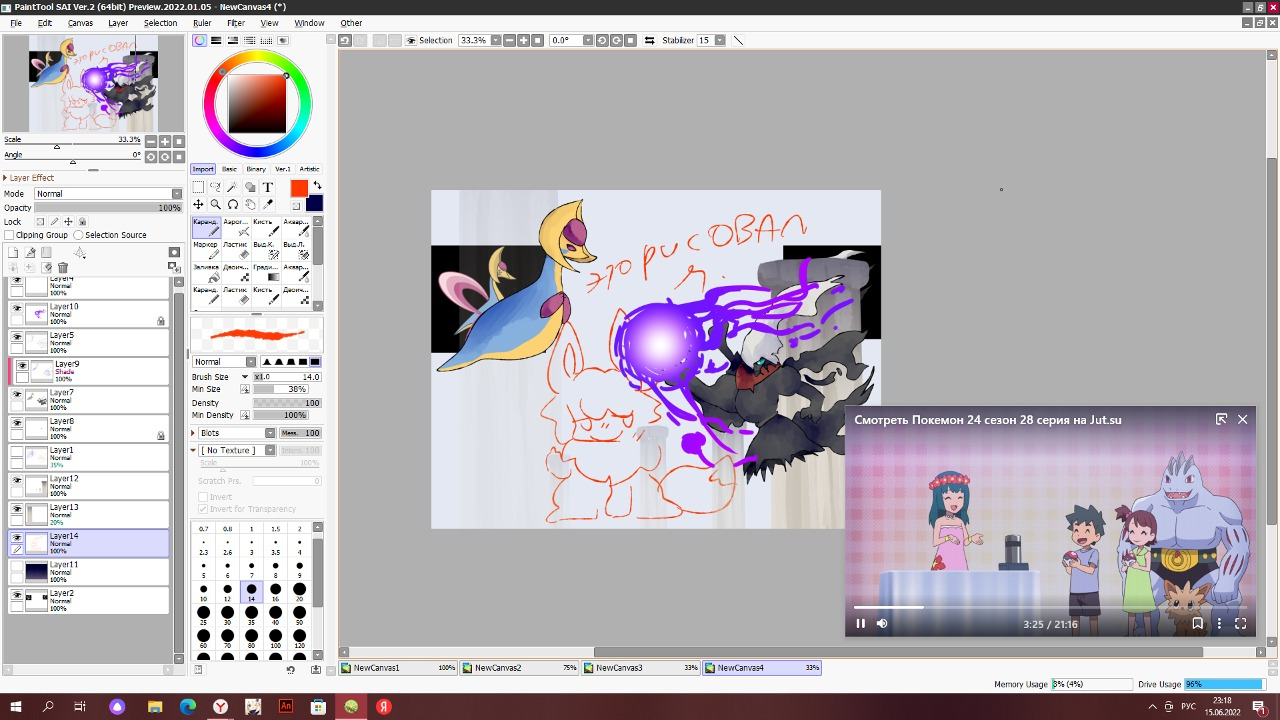Image resolution: width=1280 pixels, height=720 pixels.
Task: Show the swatches panel
Action: click(267, 40)
